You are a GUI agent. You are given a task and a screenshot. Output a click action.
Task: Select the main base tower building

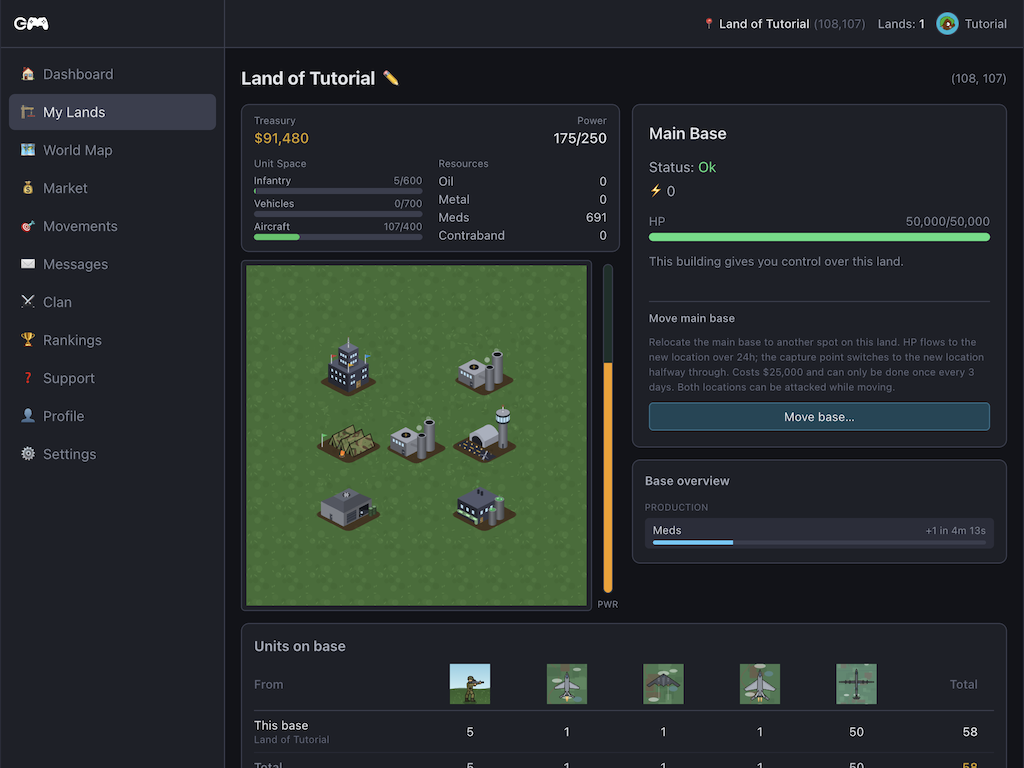pos(349,367)
